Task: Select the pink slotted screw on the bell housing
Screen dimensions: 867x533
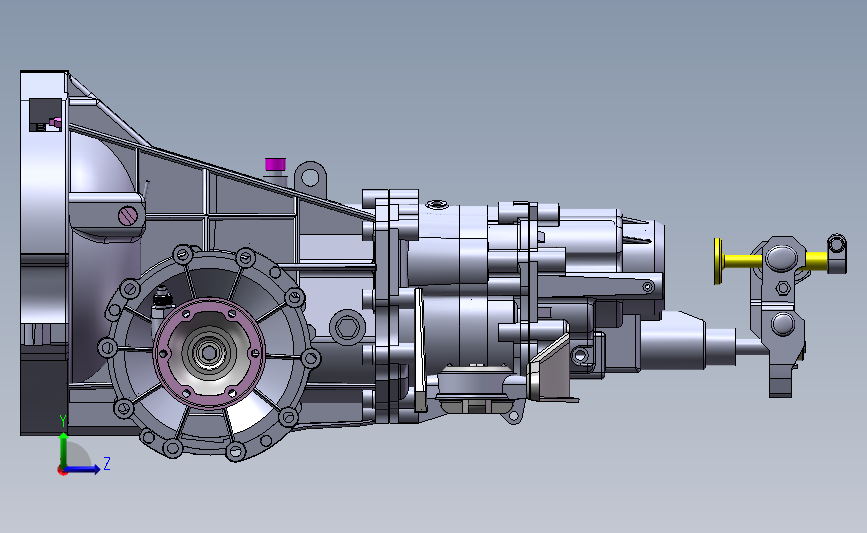Action: [x=128, y=216]
